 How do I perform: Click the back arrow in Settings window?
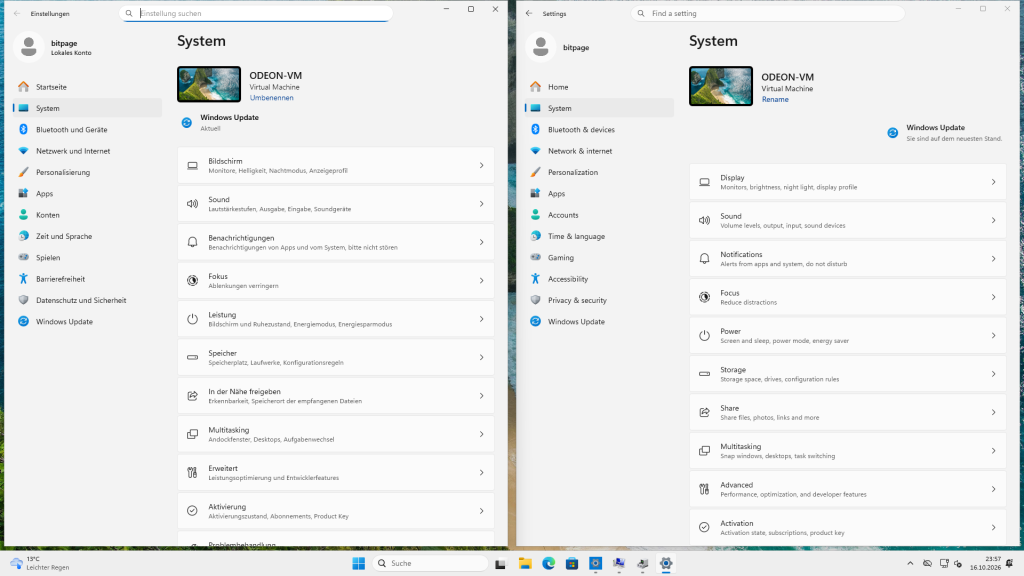click(x=529, y=13)
